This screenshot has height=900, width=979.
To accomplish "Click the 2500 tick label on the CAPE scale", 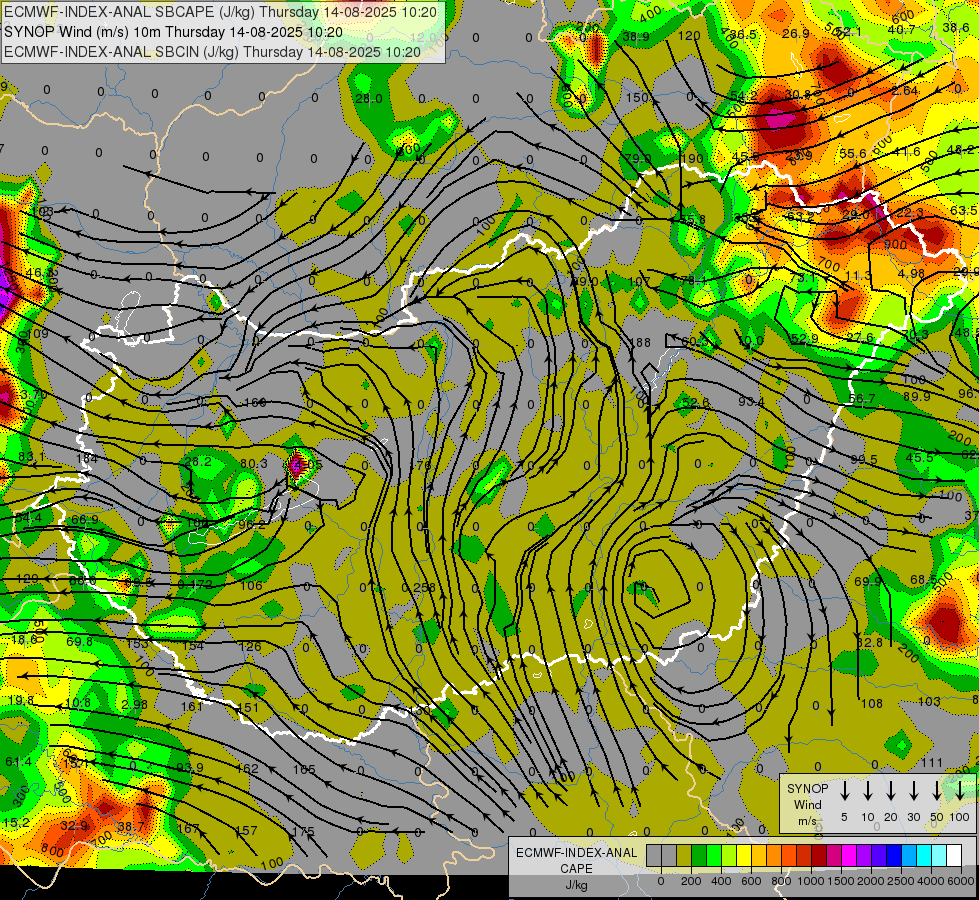I will 901,881.
